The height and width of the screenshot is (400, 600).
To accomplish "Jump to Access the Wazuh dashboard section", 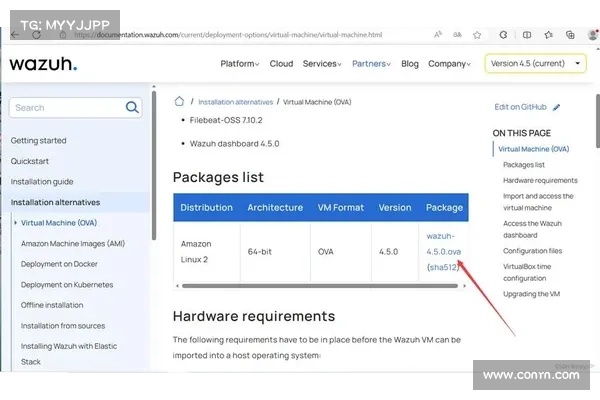I will pos(532,229).
